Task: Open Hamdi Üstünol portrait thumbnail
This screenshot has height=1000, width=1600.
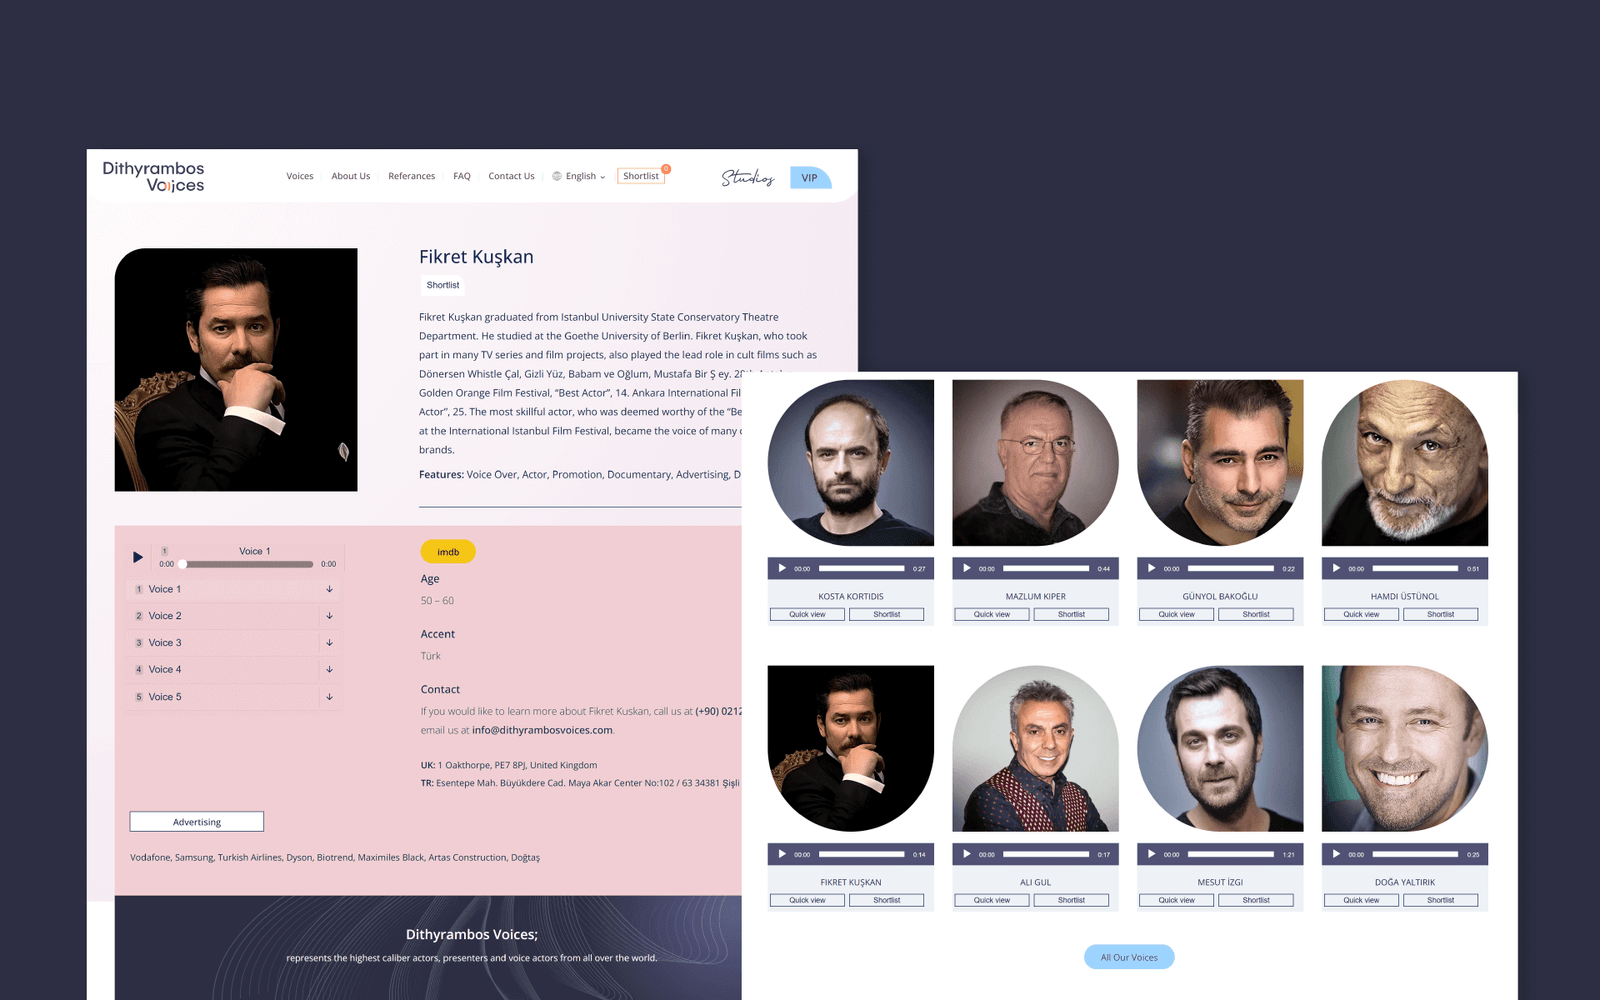Action: coord(1405,462)
